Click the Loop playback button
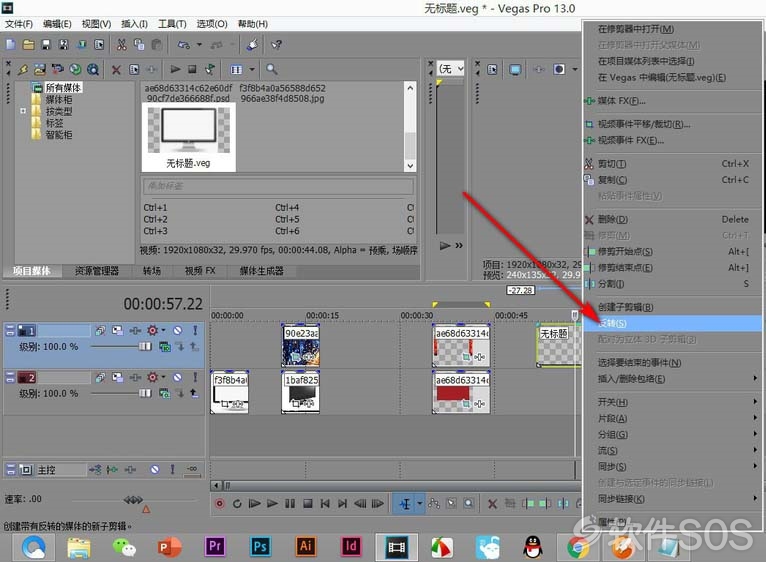Image resolution: width=766 pixels, height=562 pixels. coord(237,503)
